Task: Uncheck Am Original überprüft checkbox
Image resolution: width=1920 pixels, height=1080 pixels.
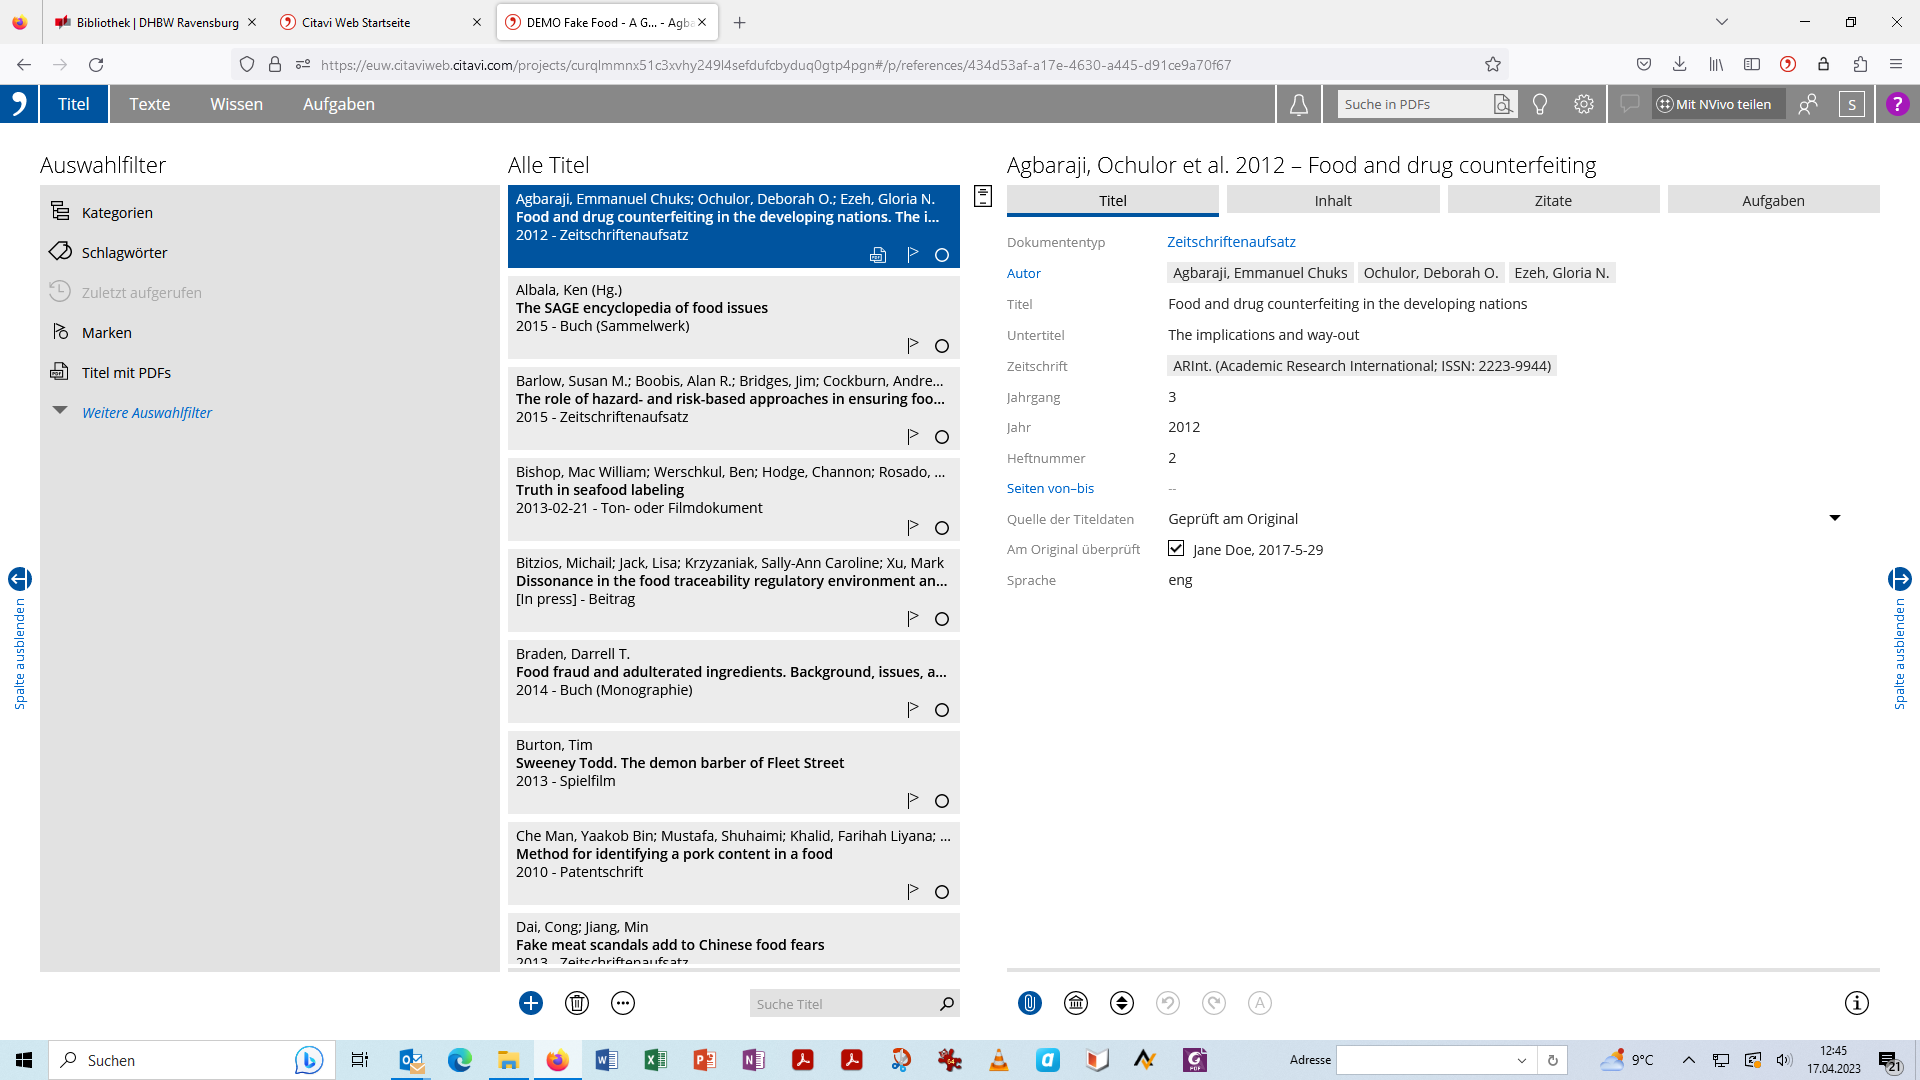Action: click(x=1176, y=548)
